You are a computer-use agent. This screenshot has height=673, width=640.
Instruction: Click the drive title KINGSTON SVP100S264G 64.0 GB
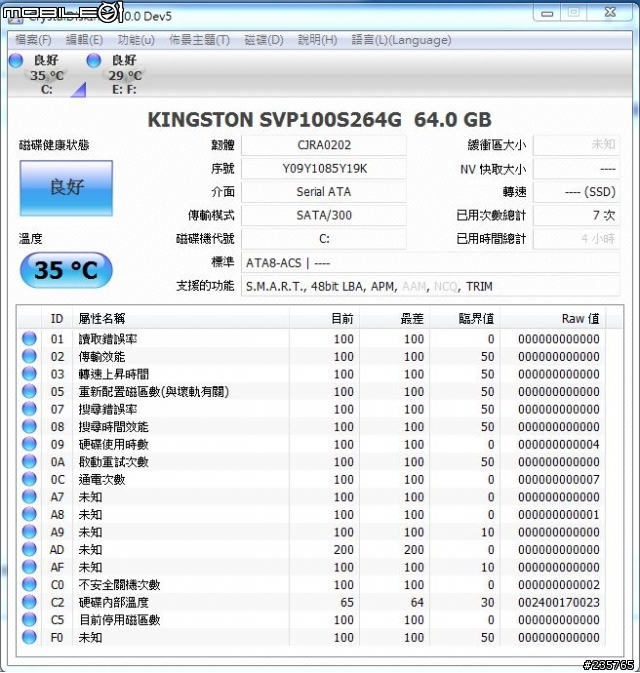[319, 119]
